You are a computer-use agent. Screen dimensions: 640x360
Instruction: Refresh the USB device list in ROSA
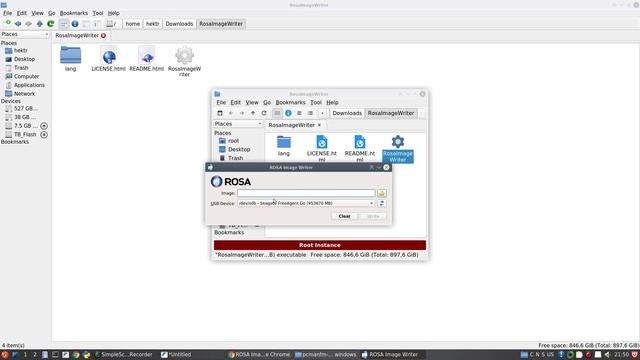coord(382,203)
